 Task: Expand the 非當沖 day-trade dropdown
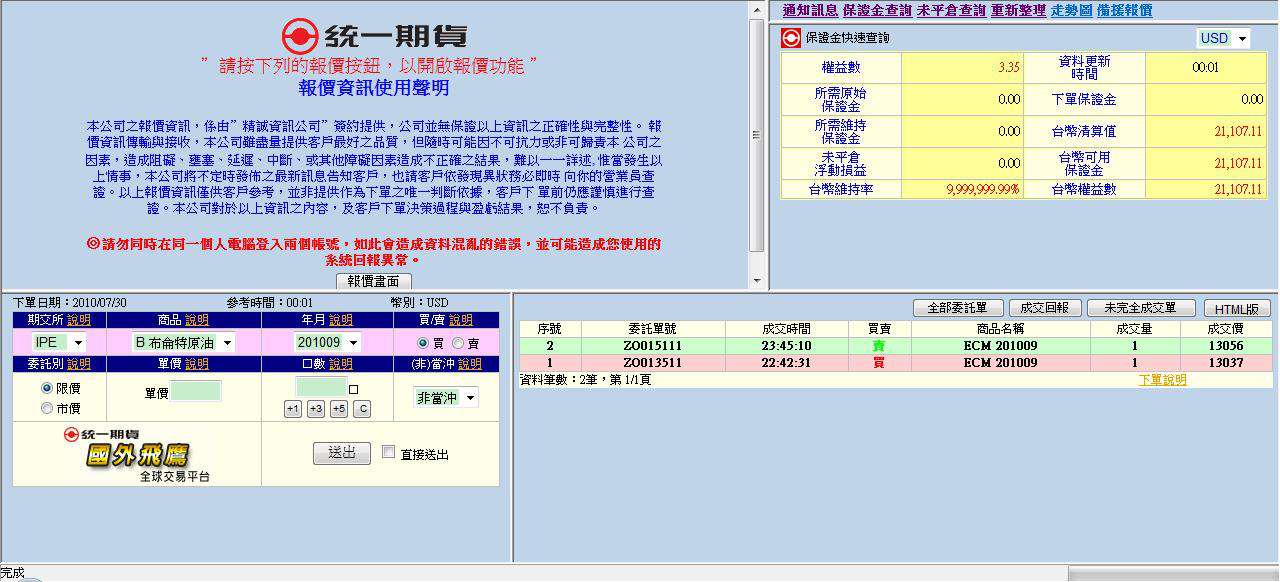click(x=446, y=397)
